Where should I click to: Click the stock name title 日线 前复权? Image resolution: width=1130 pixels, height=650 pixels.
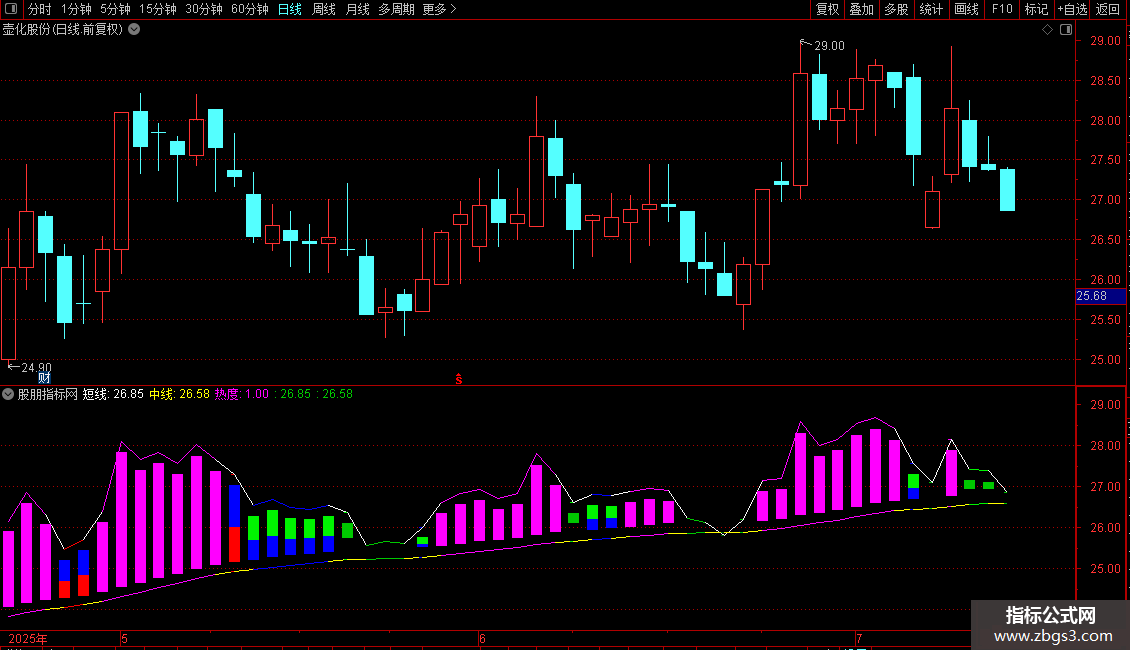coord(63,30)
